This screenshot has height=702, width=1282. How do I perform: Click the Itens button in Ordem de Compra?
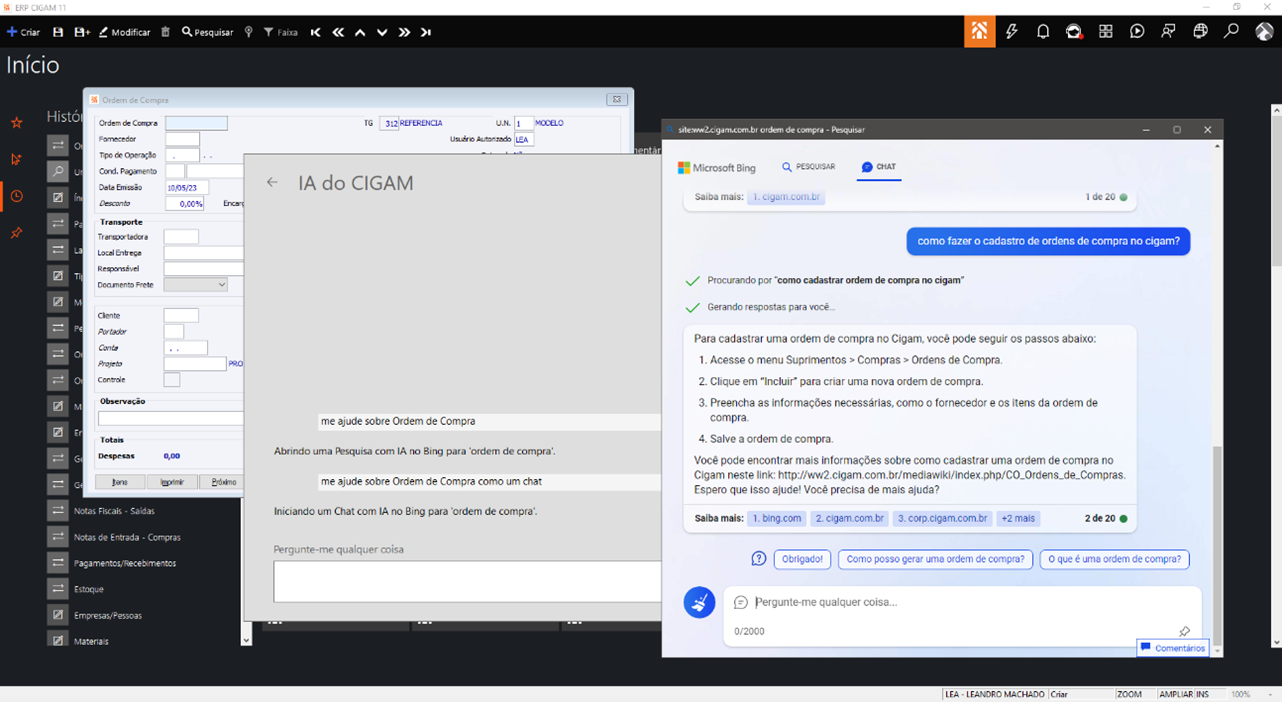point(120,482)
